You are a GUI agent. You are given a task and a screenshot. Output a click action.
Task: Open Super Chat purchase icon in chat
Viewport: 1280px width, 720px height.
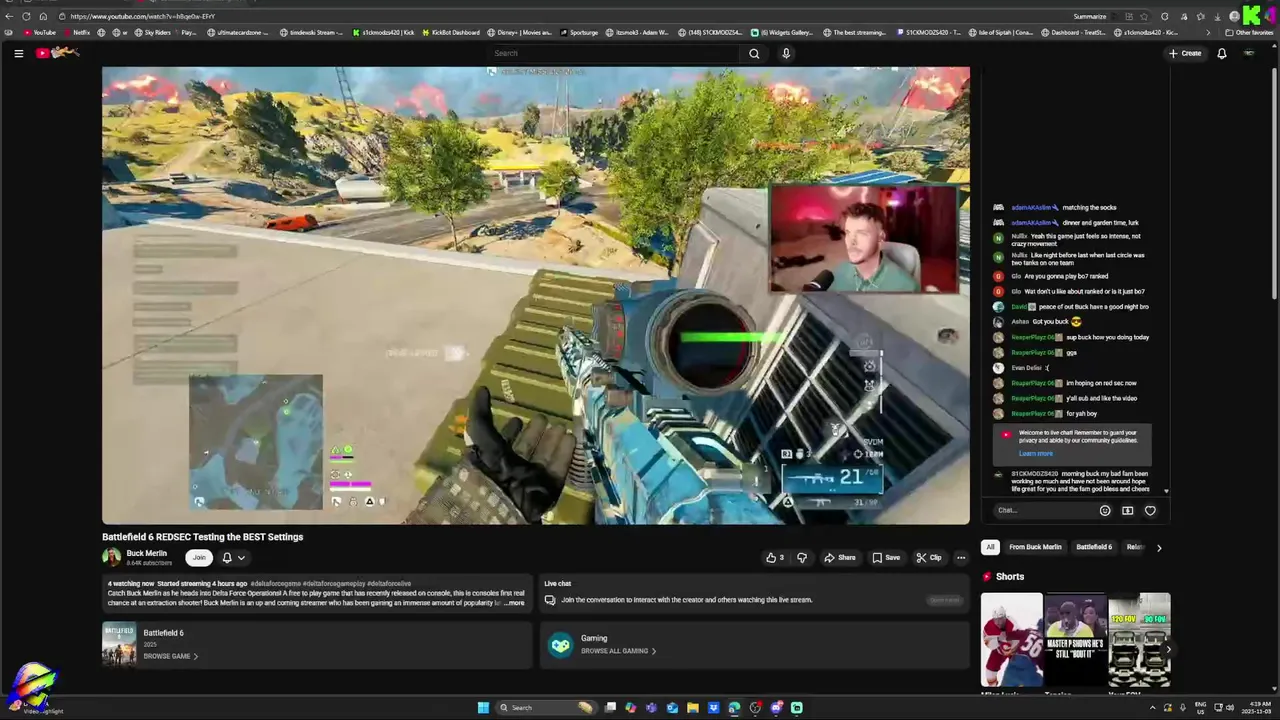click(1127, 510)
